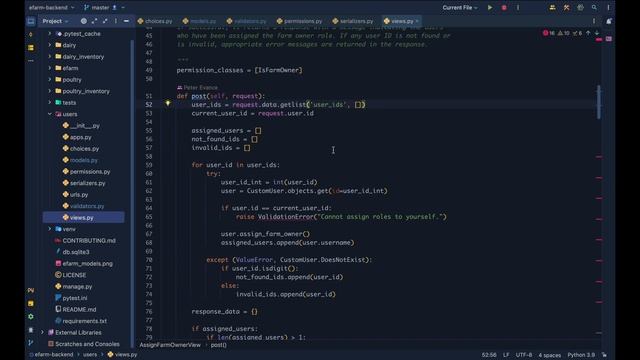Go to previous highlighted error arrow
The width and height of the screenshot is (640, 360).
click(x=588, y=33)
